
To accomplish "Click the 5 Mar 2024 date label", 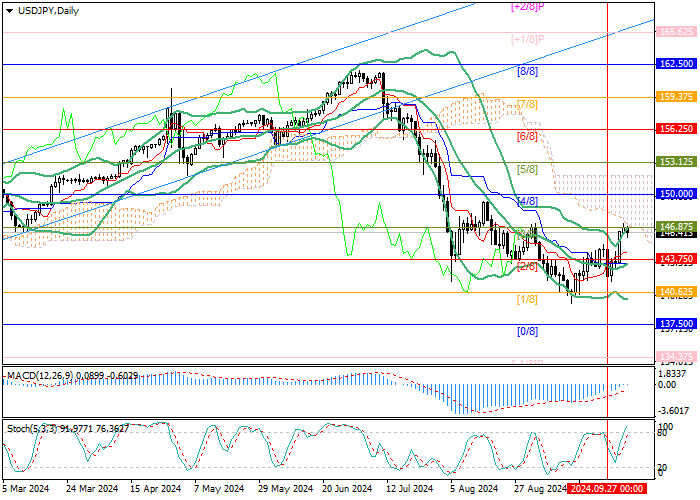I will pyautogui.click(x=25, y=488).
